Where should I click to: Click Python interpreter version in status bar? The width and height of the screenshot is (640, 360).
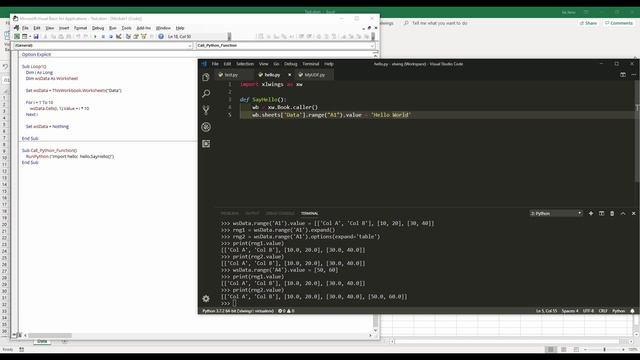tap(238, 311)
